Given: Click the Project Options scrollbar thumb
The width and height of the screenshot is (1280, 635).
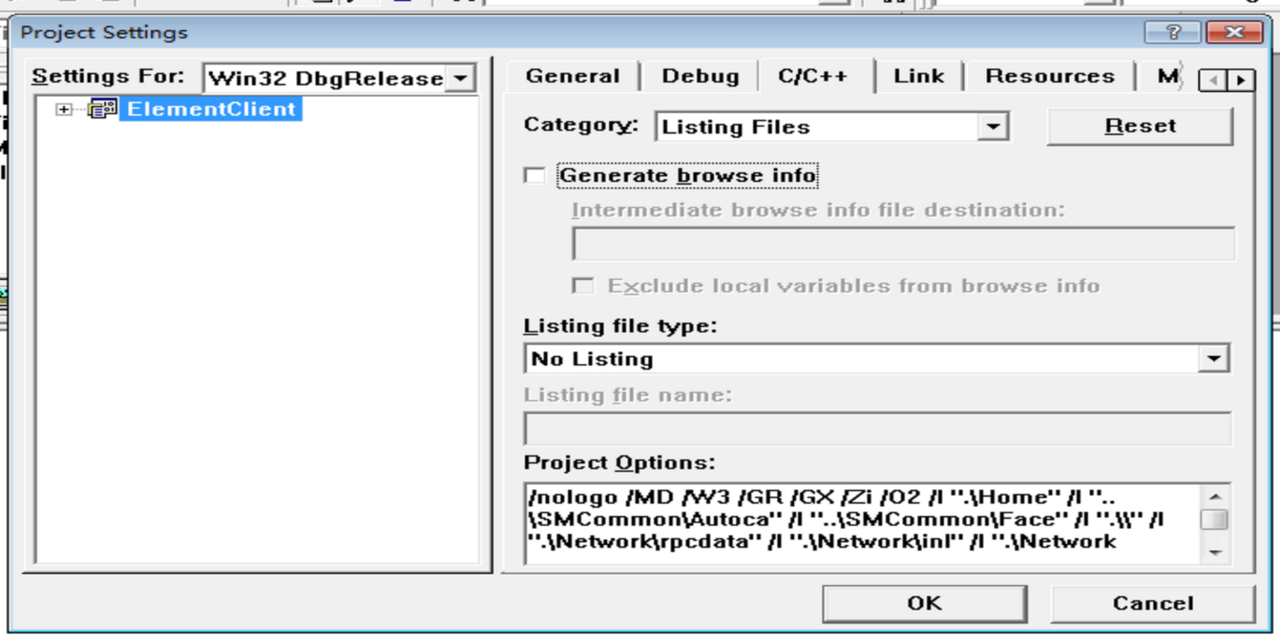Looking at the screenshot, I should tap(1215, 518).
